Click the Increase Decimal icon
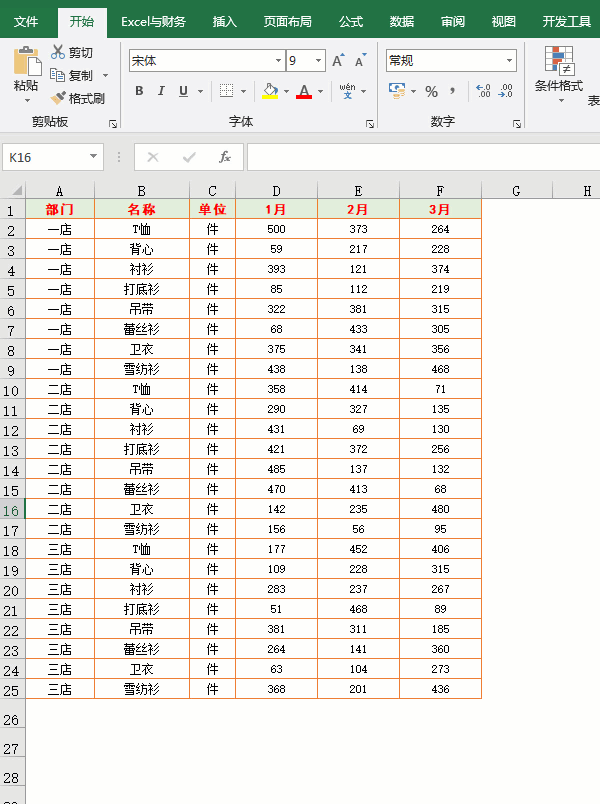The width and height of the screenshot is (600, 804). pos(483,91)
